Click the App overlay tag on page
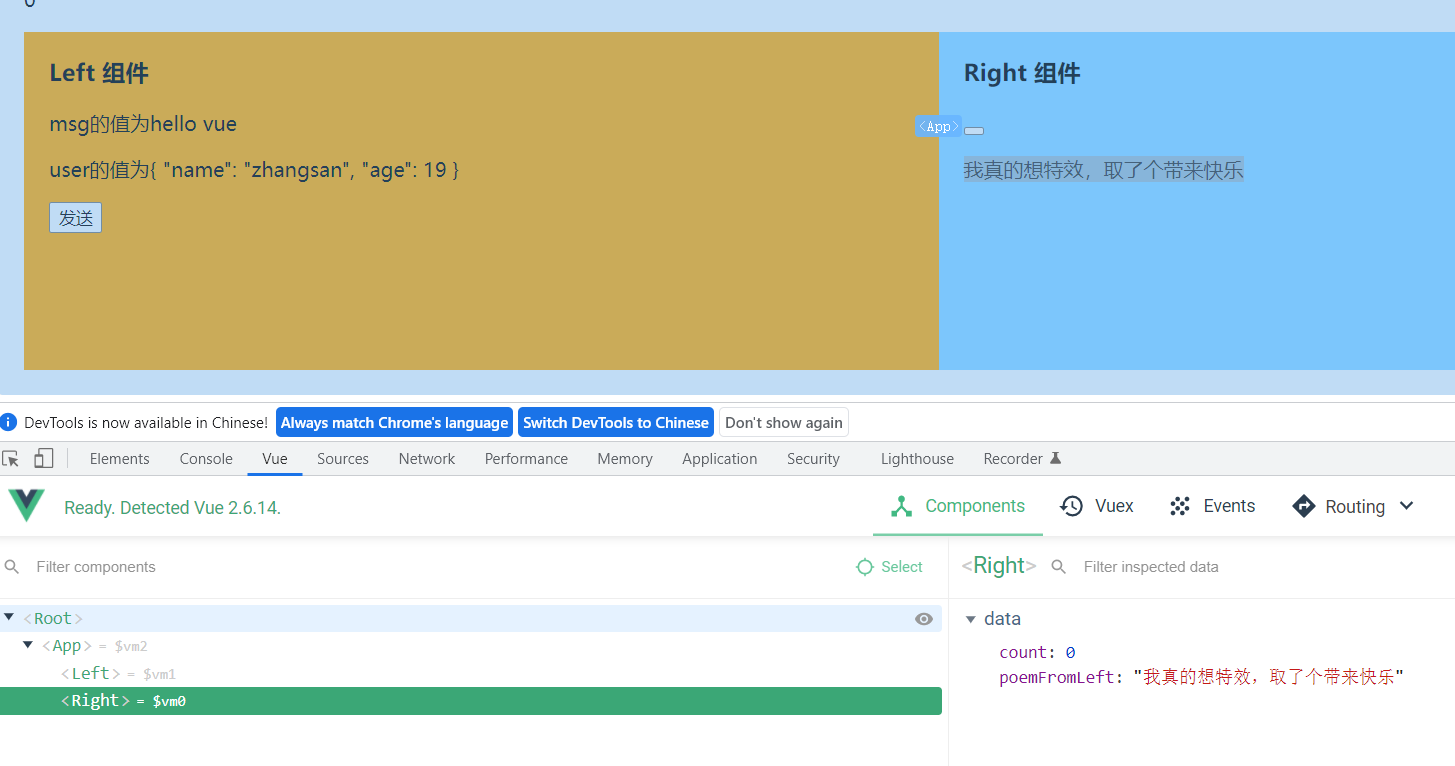Viewport: 1455px width, 766px height. 938,126
